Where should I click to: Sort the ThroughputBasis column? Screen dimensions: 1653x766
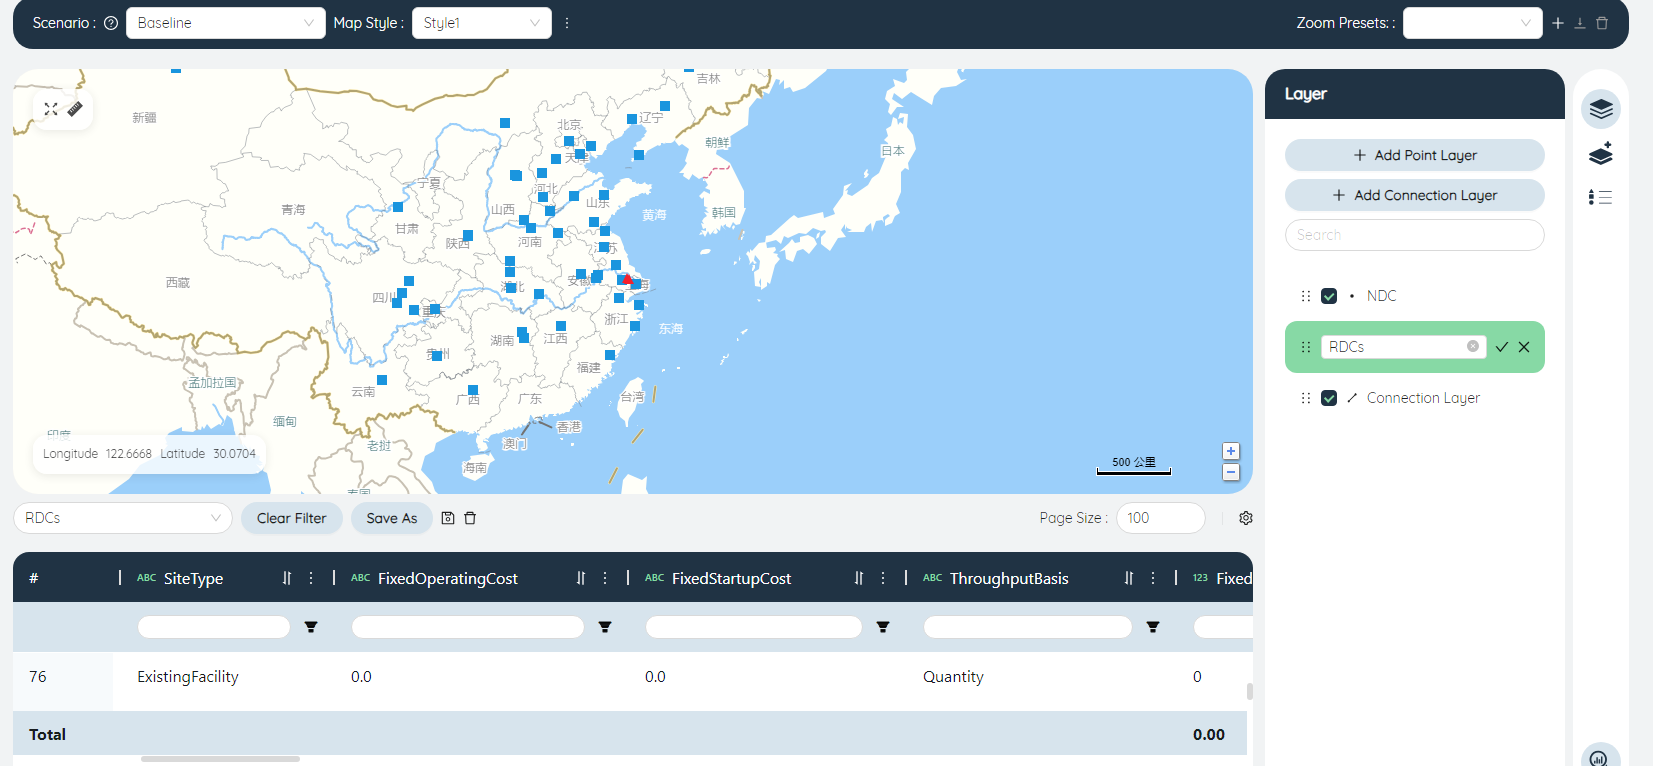(1129, 578)
